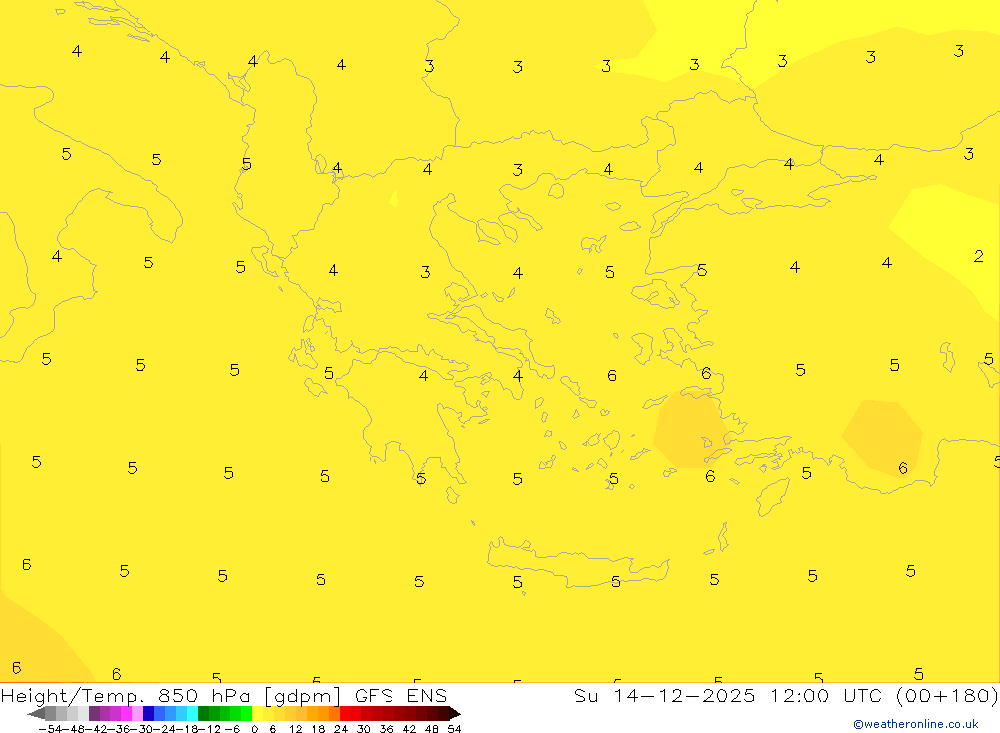Click the weatheronline.co.uk copyright link
Image resolution: width=1000 pixels, height=733 pixels.
click(x=916, y=724)
